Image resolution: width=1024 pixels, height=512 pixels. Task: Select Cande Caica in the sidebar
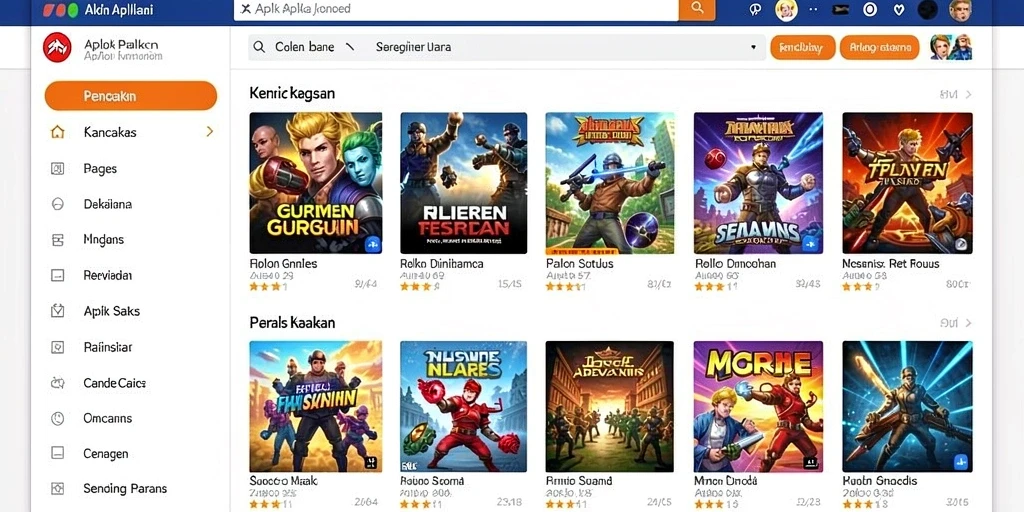(114, 383)
